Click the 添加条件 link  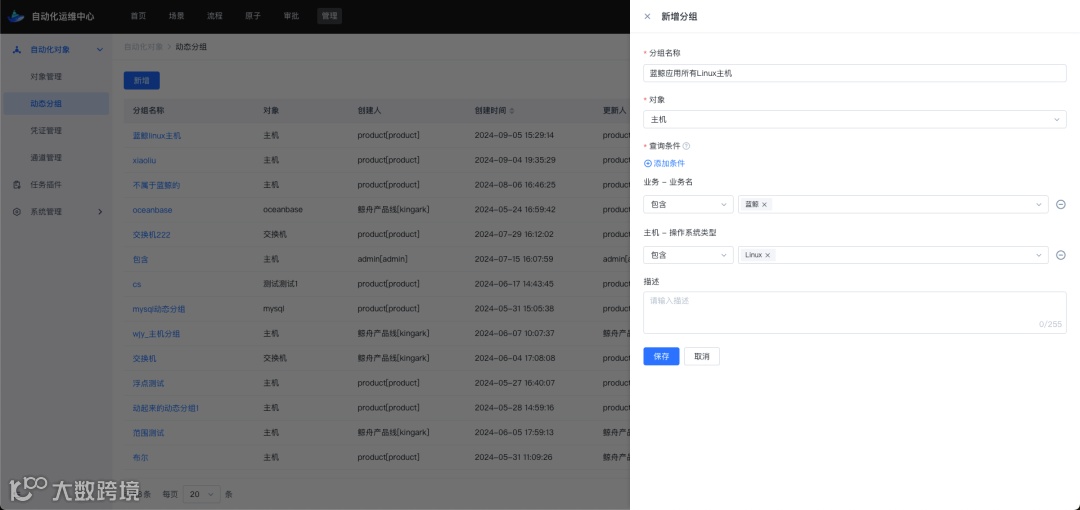point(664,163)
